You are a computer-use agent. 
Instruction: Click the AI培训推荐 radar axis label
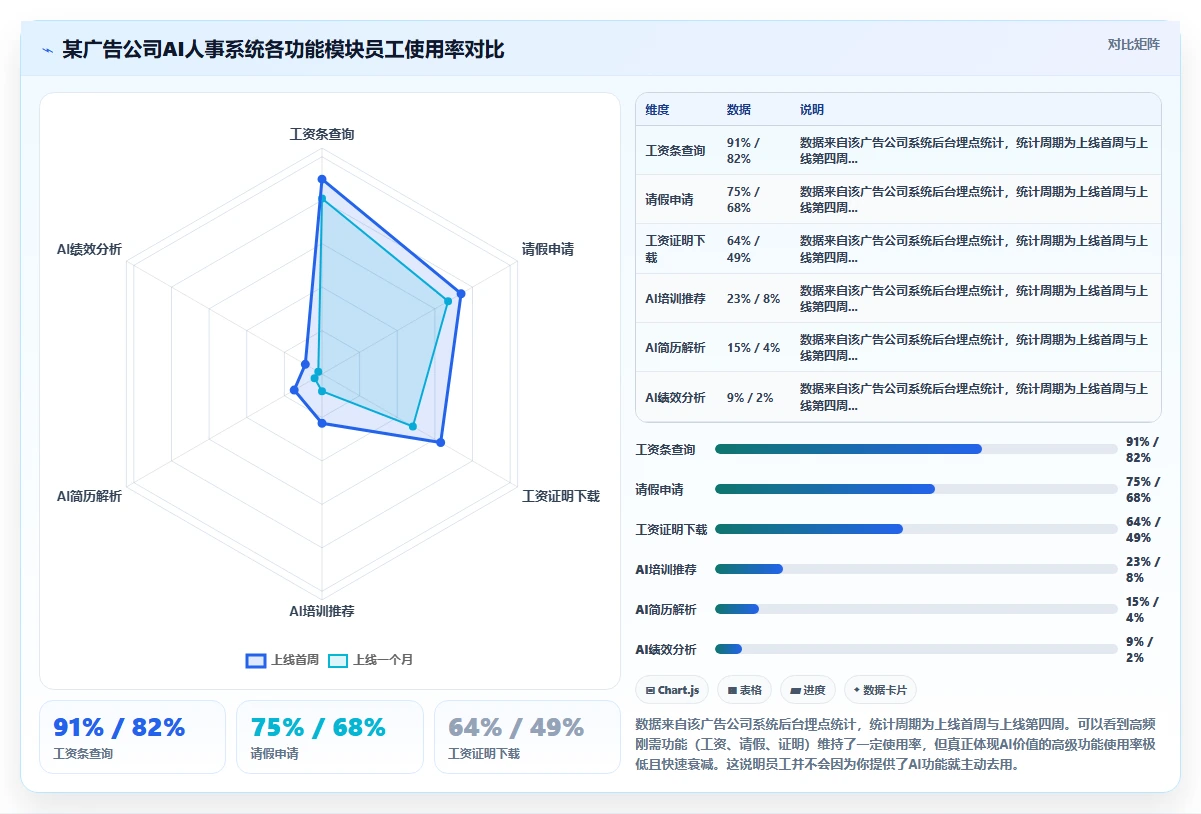click(322, 611)
